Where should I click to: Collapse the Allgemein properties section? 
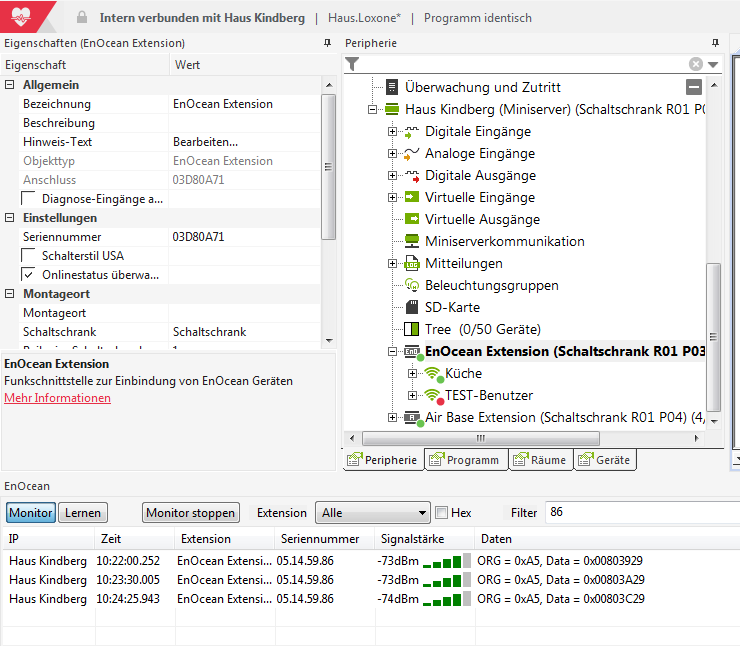tap(10, 85)
